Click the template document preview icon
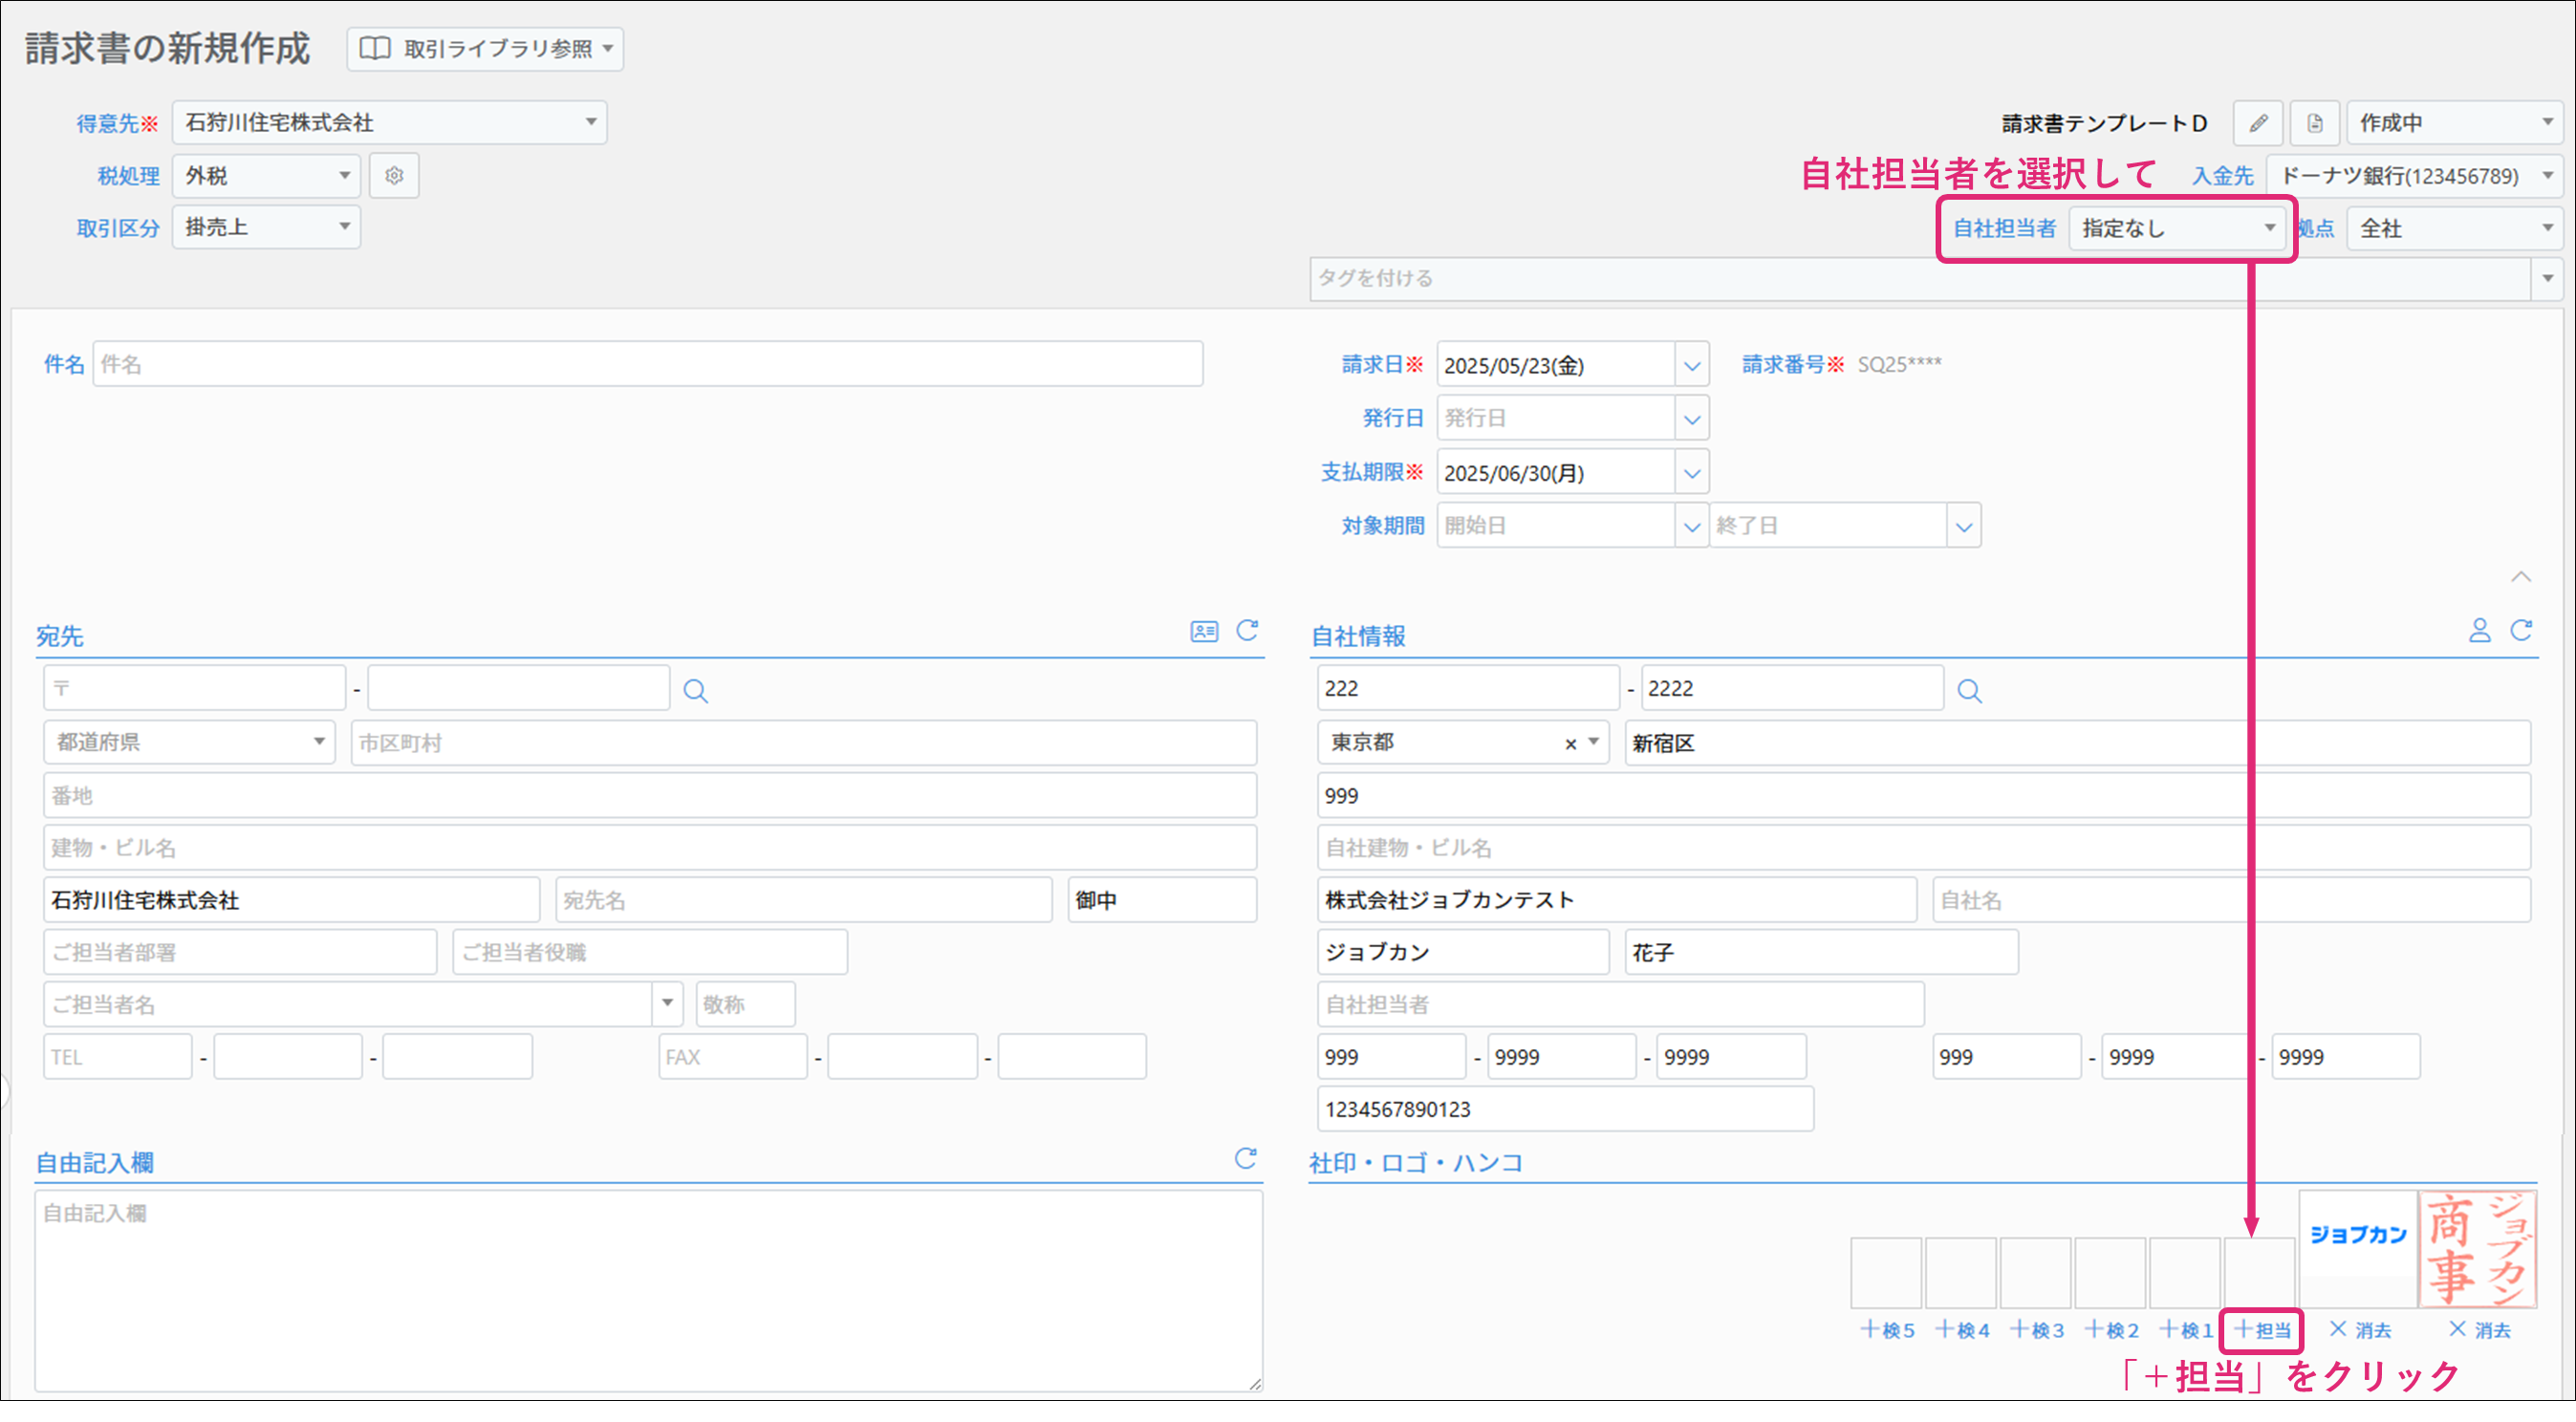This screenshot has height=1422, width=2576. [2314, 123]
